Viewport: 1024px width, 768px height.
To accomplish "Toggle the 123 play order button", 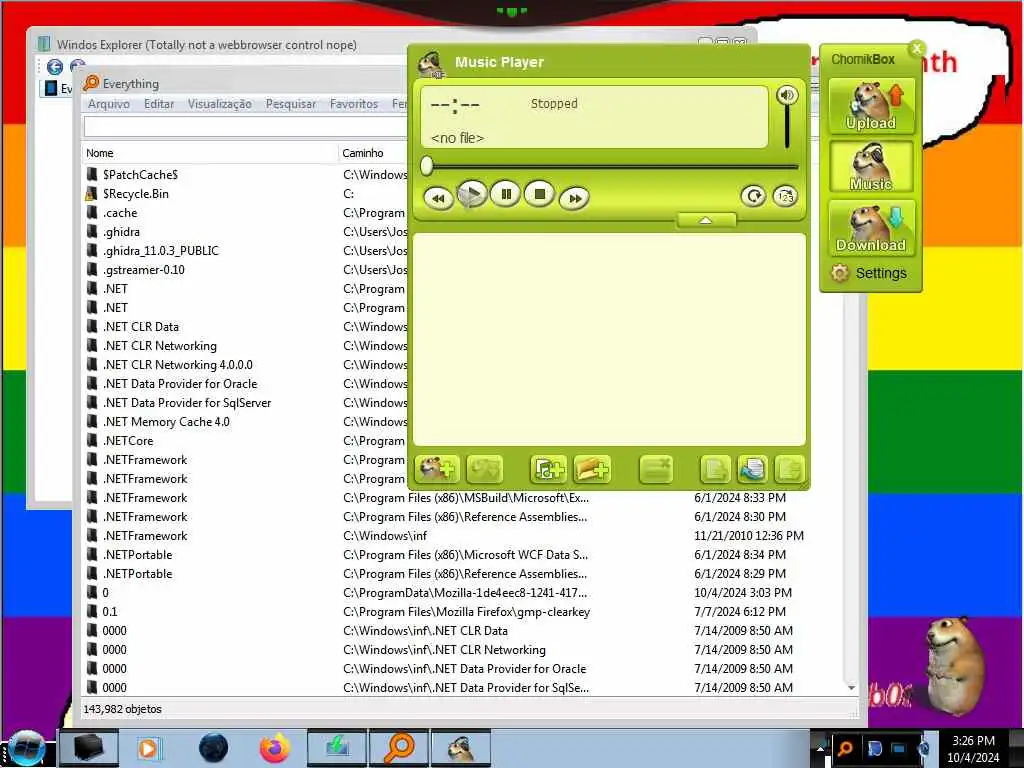I will (x=785, y=196).
